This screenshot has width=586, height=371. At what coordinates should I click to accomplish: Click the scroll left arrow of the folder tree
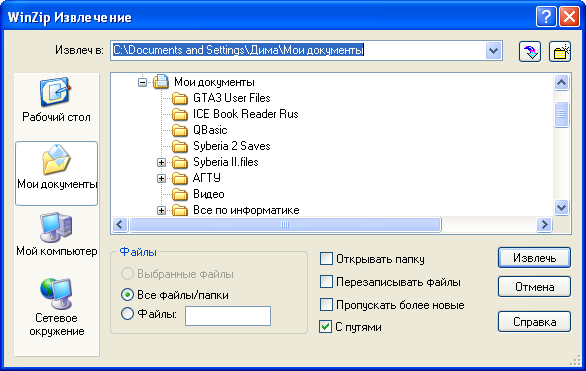pos(120,225)
